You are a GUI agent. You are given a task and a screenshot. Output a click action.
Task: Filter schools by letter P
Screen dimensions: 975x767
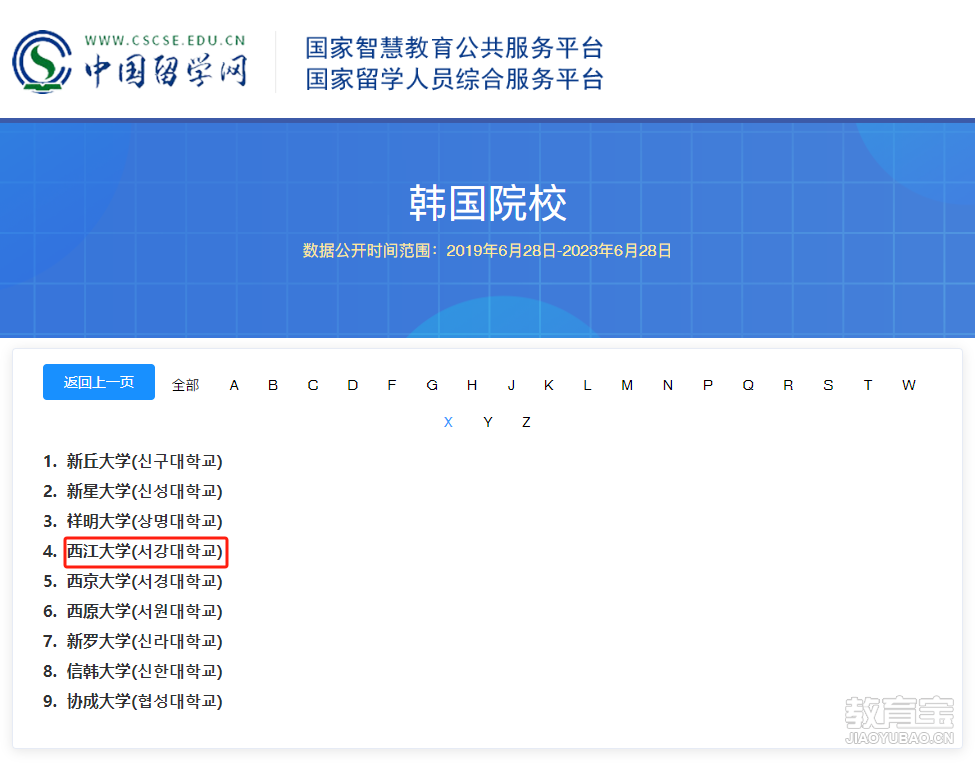(x=708, y=385)
